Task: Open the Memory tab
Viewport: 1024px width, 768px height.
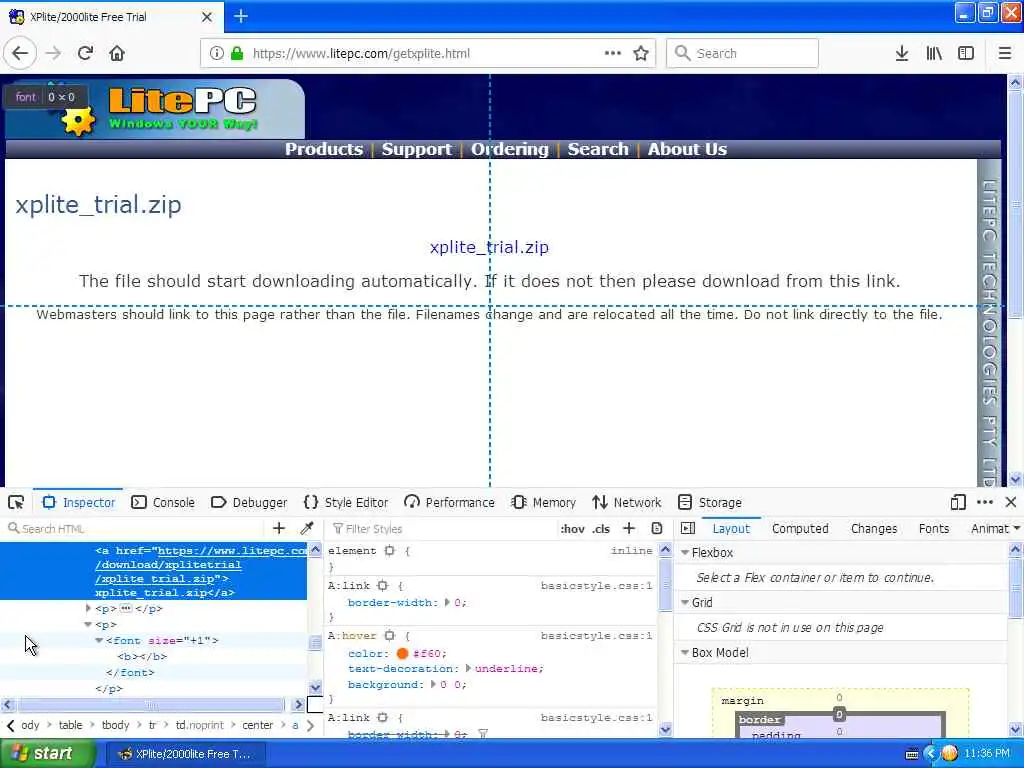Action: 544,502
